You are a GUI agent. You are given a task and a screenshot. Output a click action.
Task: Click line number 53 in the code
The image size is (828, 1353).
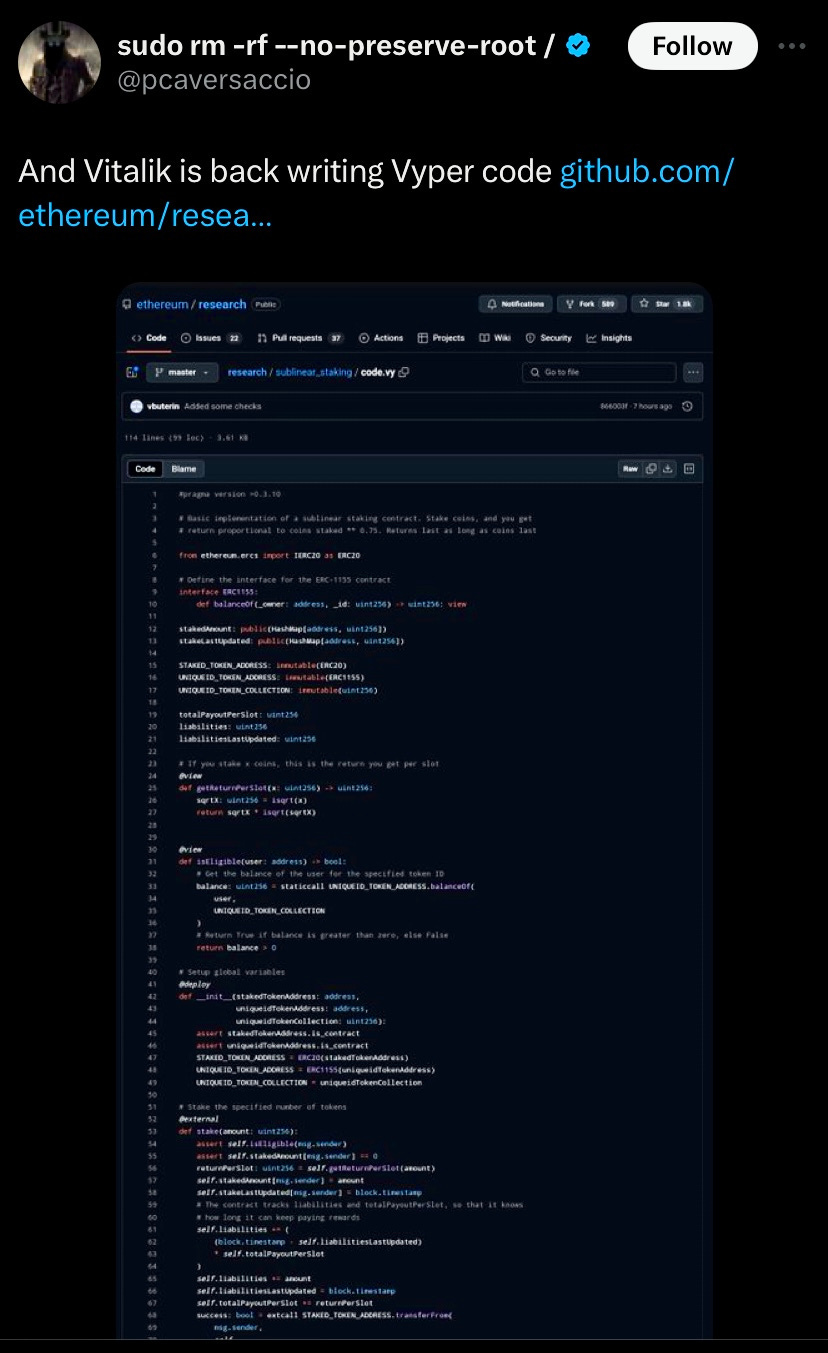153,1131
